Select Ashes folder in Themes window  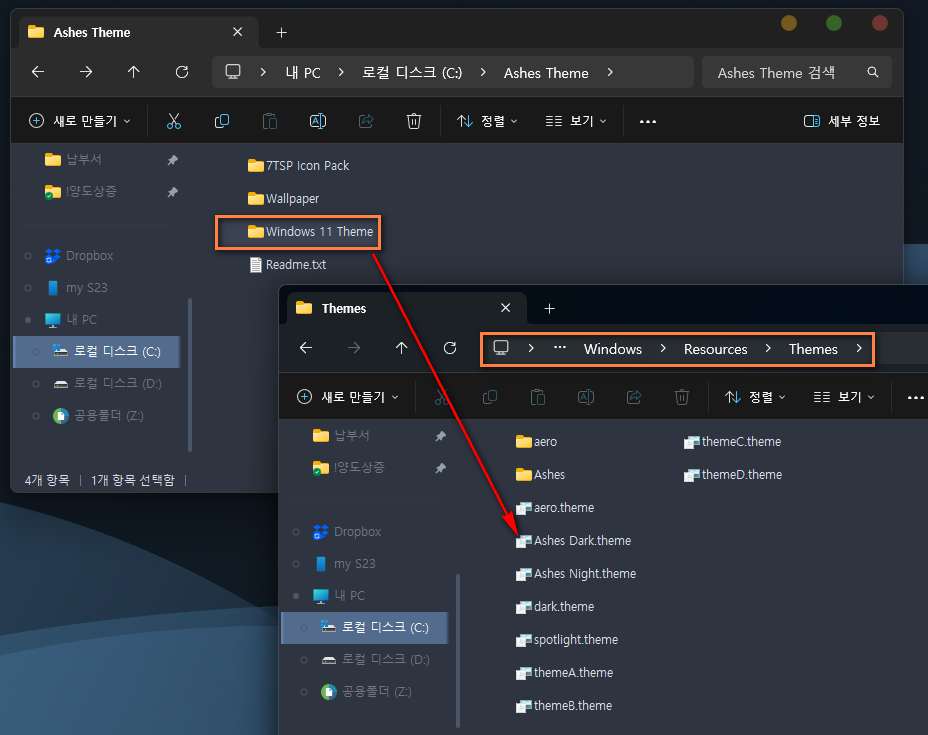pyautogui.click(x=540, y=475)
